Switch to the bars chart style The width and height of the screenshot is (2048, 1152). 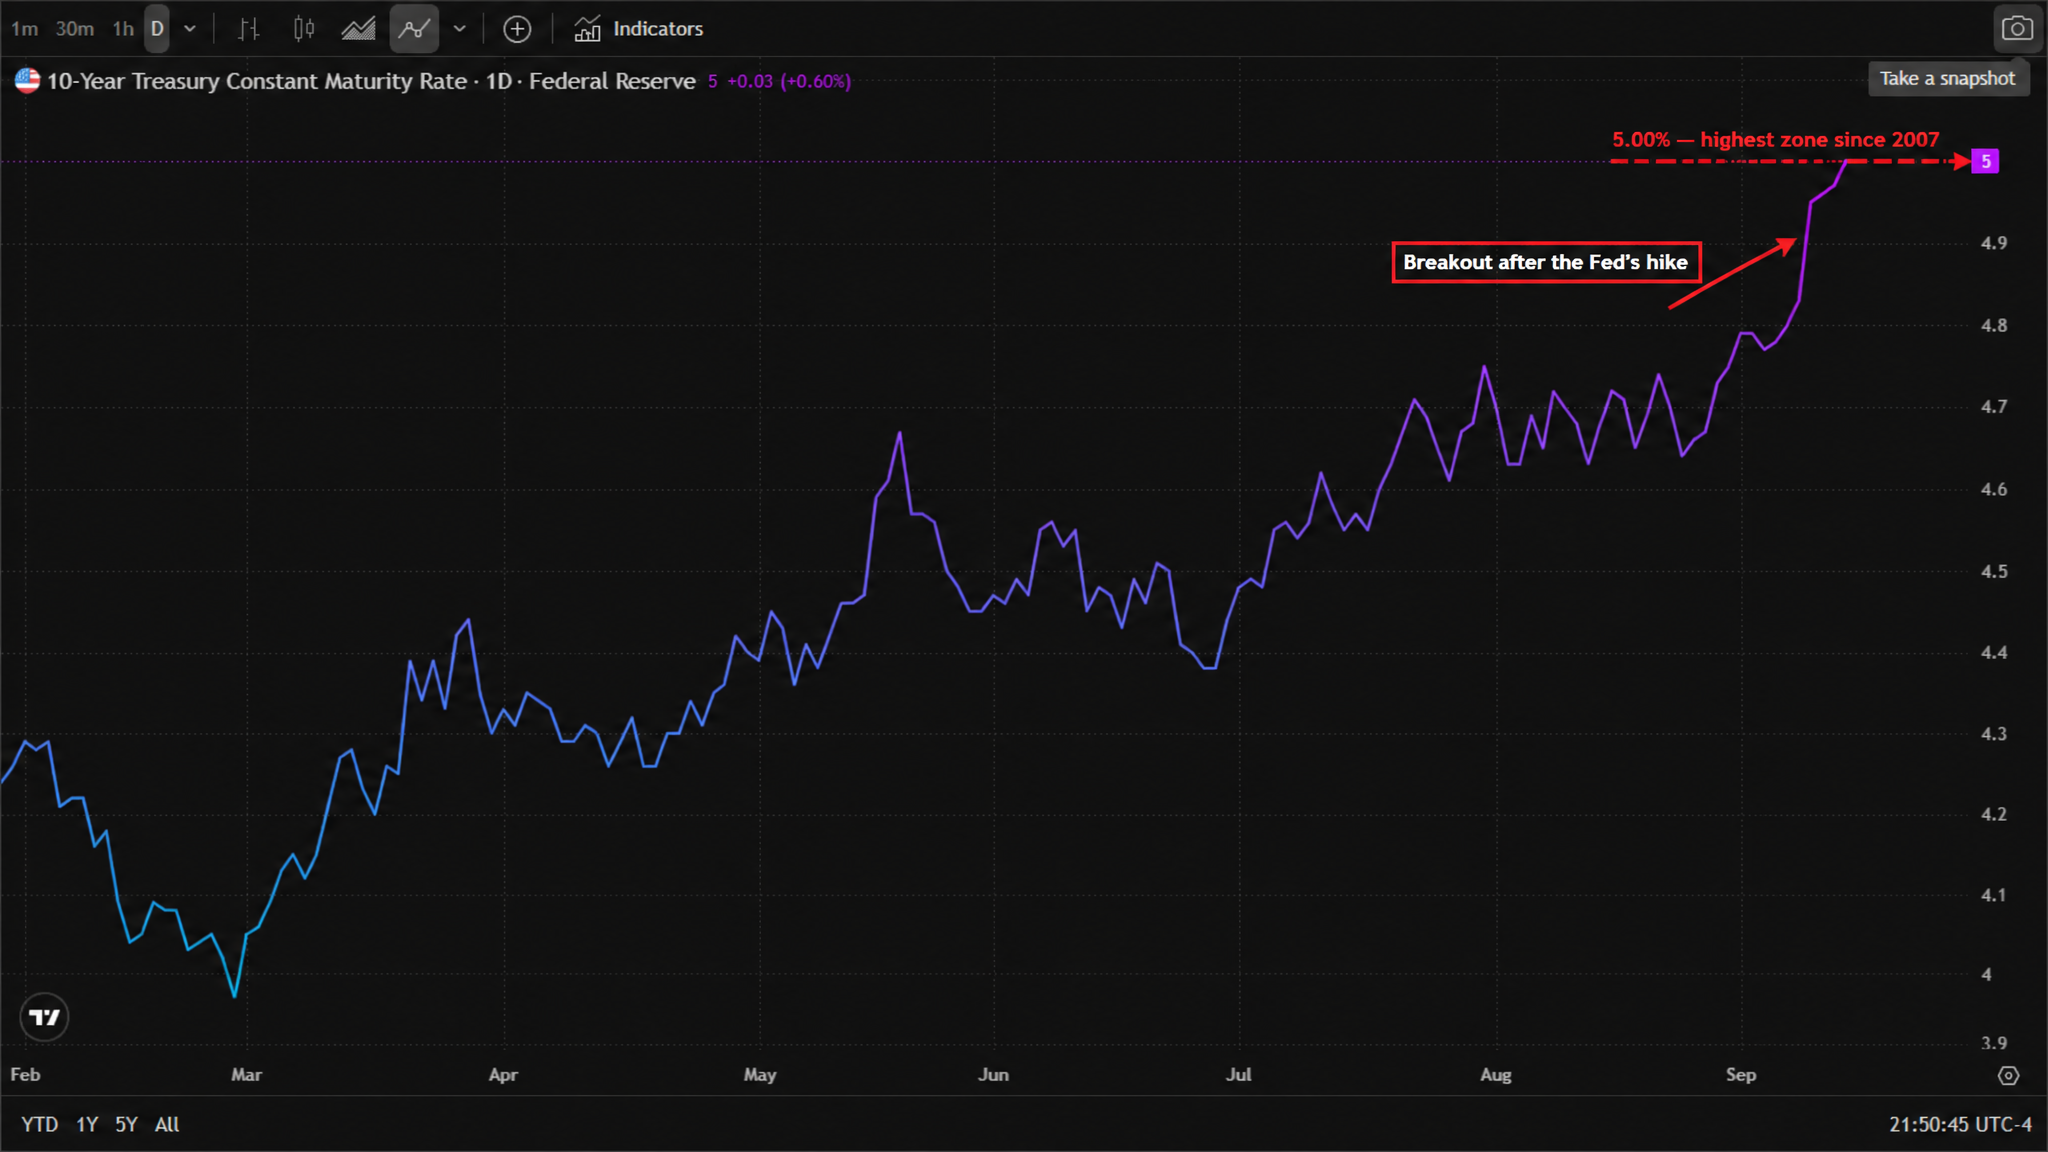click(x=249, y=29)
